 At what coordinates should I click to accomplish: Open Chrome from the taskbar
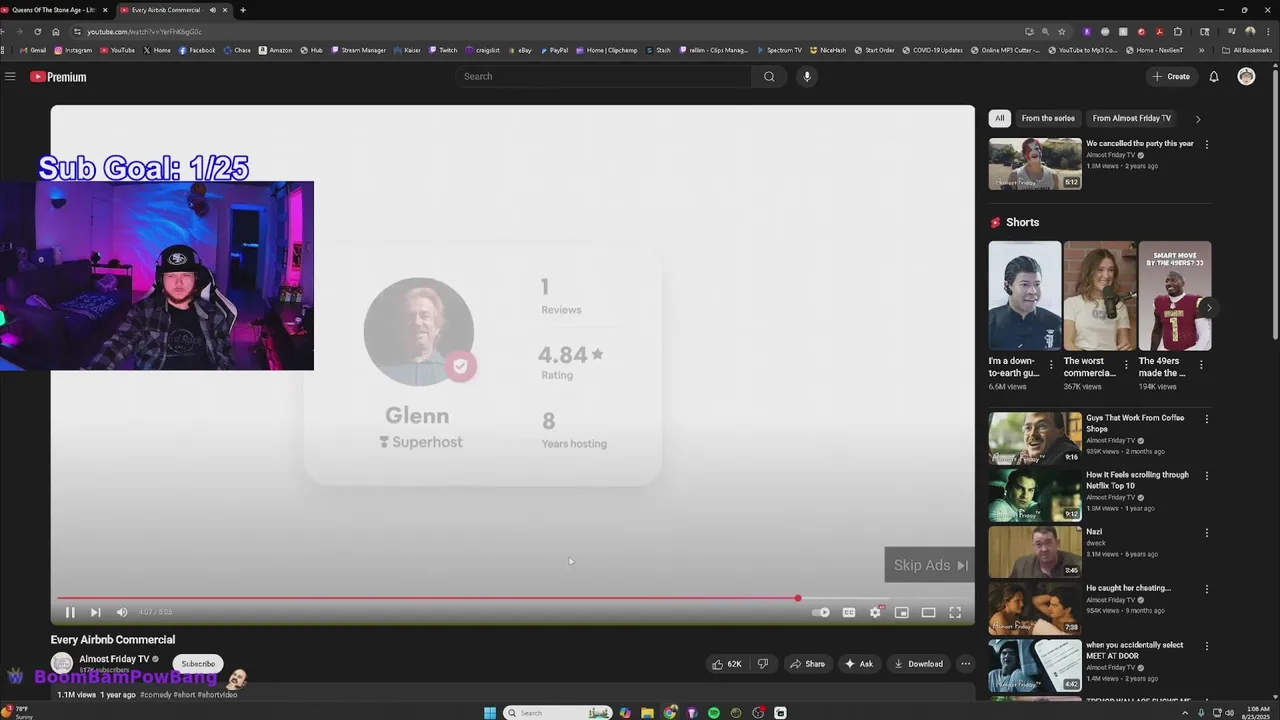pyautogui.click(x=670, y=713)
